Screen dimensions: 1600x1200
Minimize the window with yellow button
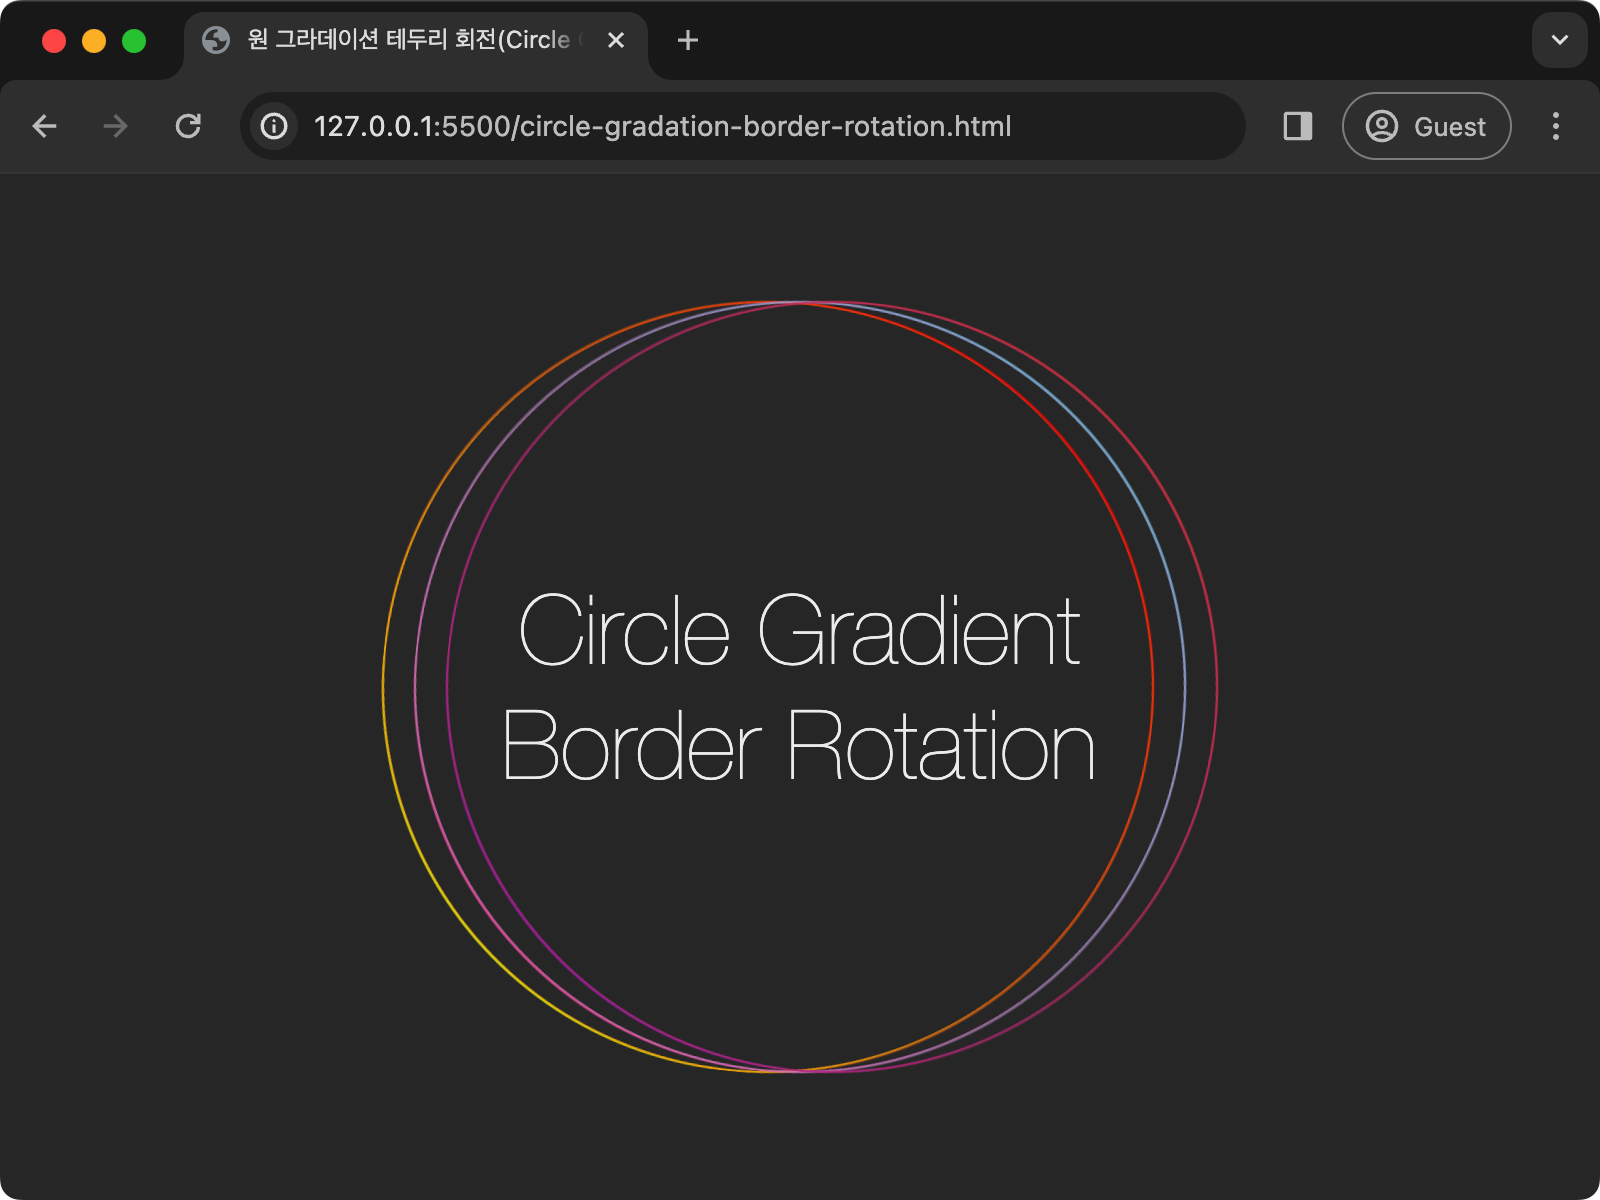coord(94,40)
